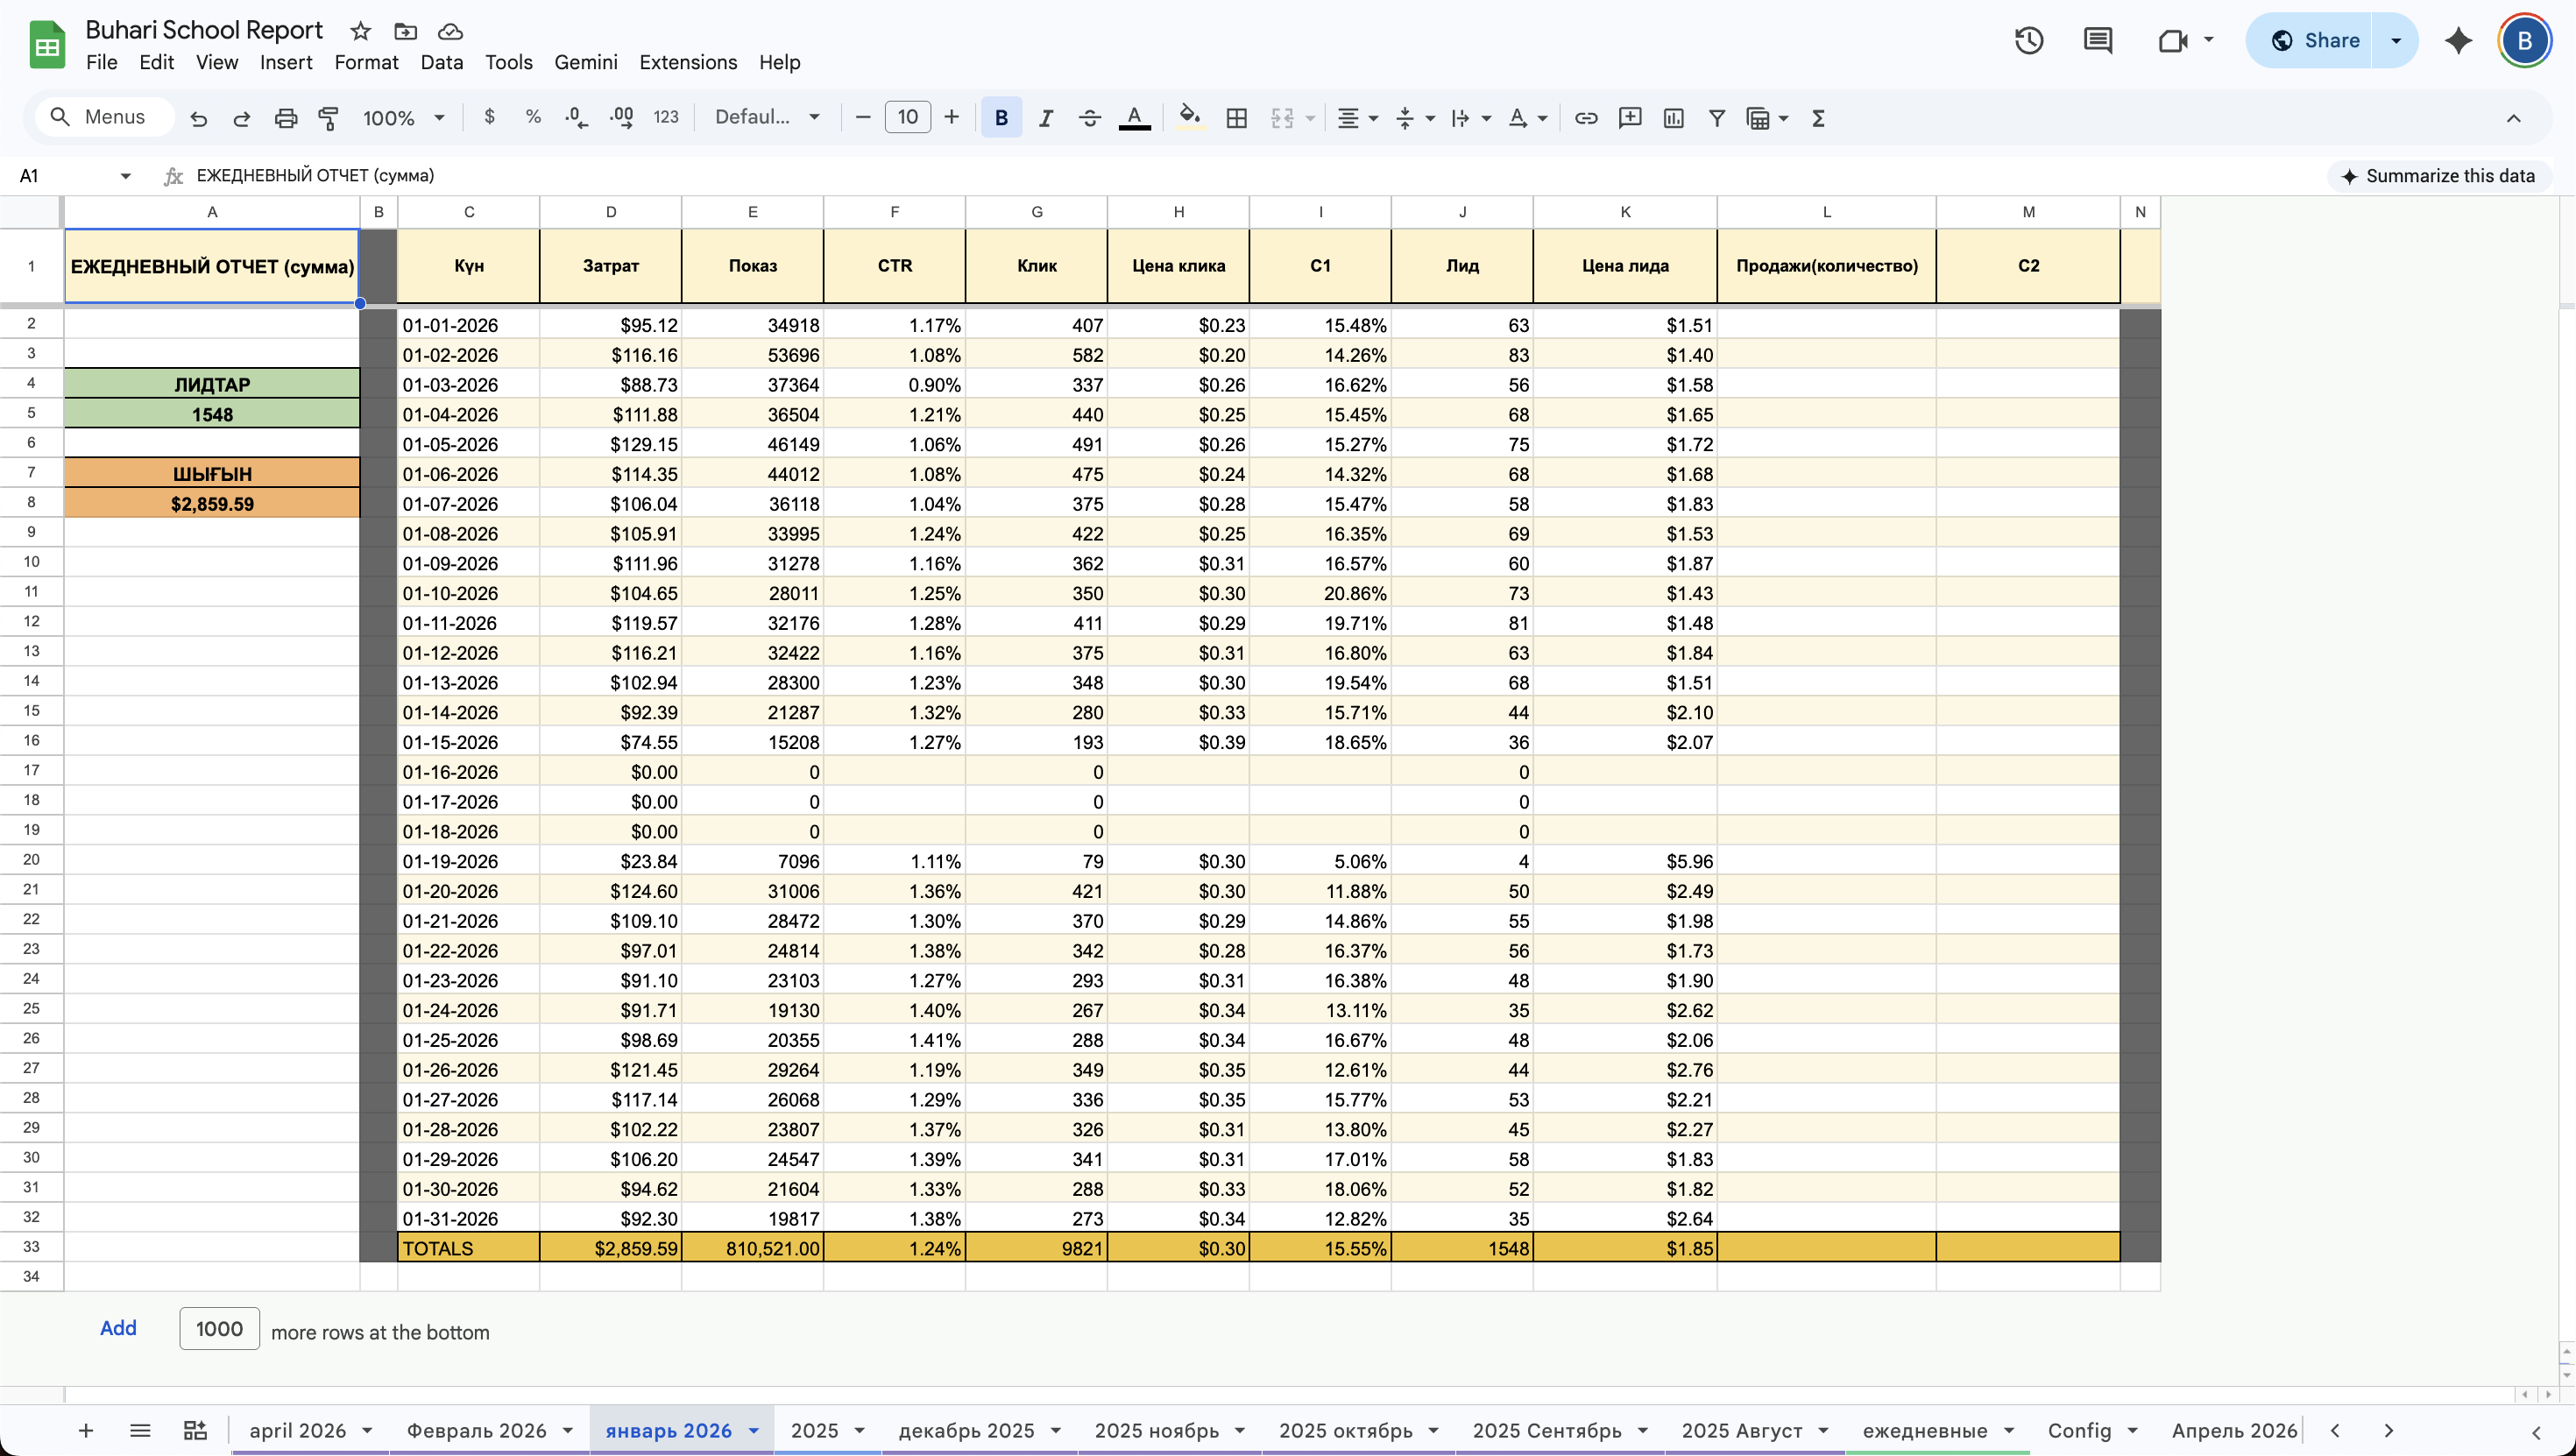Click Summarize this data button
The width and height of the screenshot is (2576, 1456).
click(x=2439, y=176)
